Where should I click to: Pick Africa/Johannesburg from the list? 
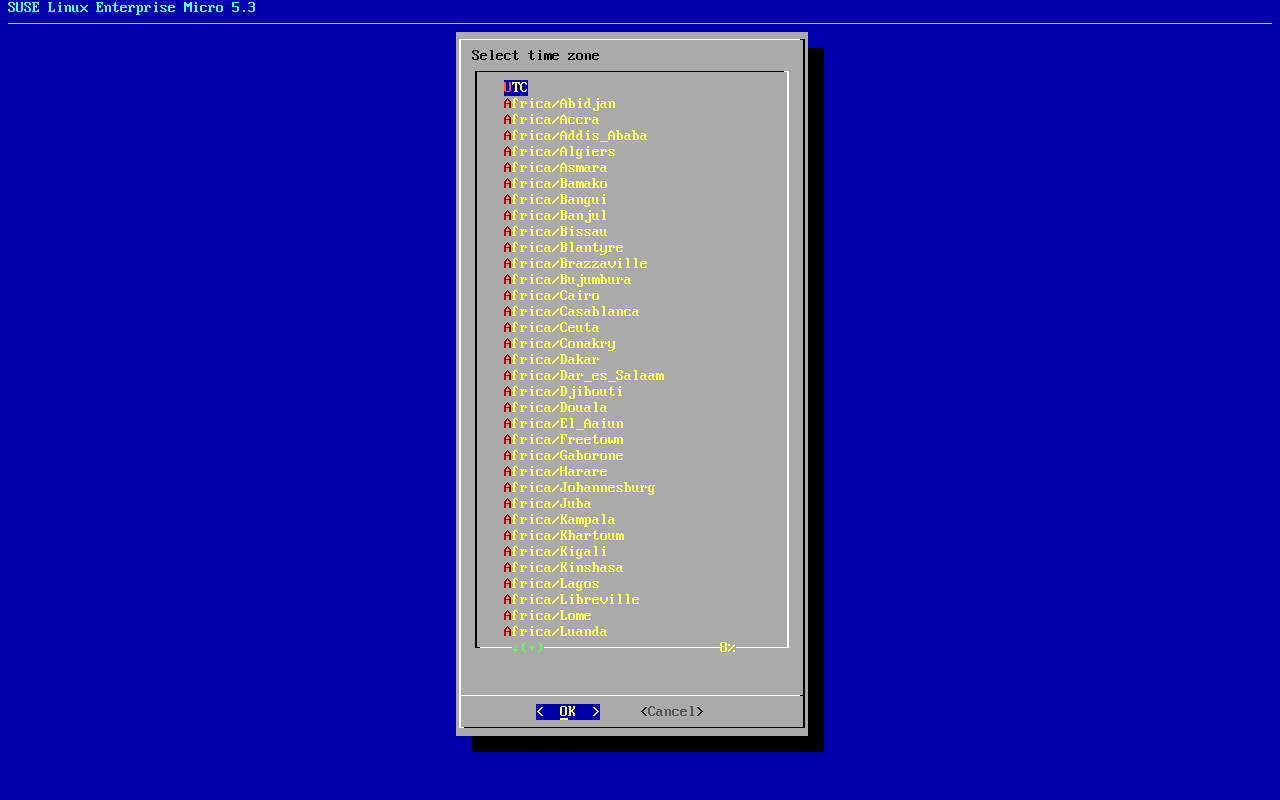tap(579, 488)
